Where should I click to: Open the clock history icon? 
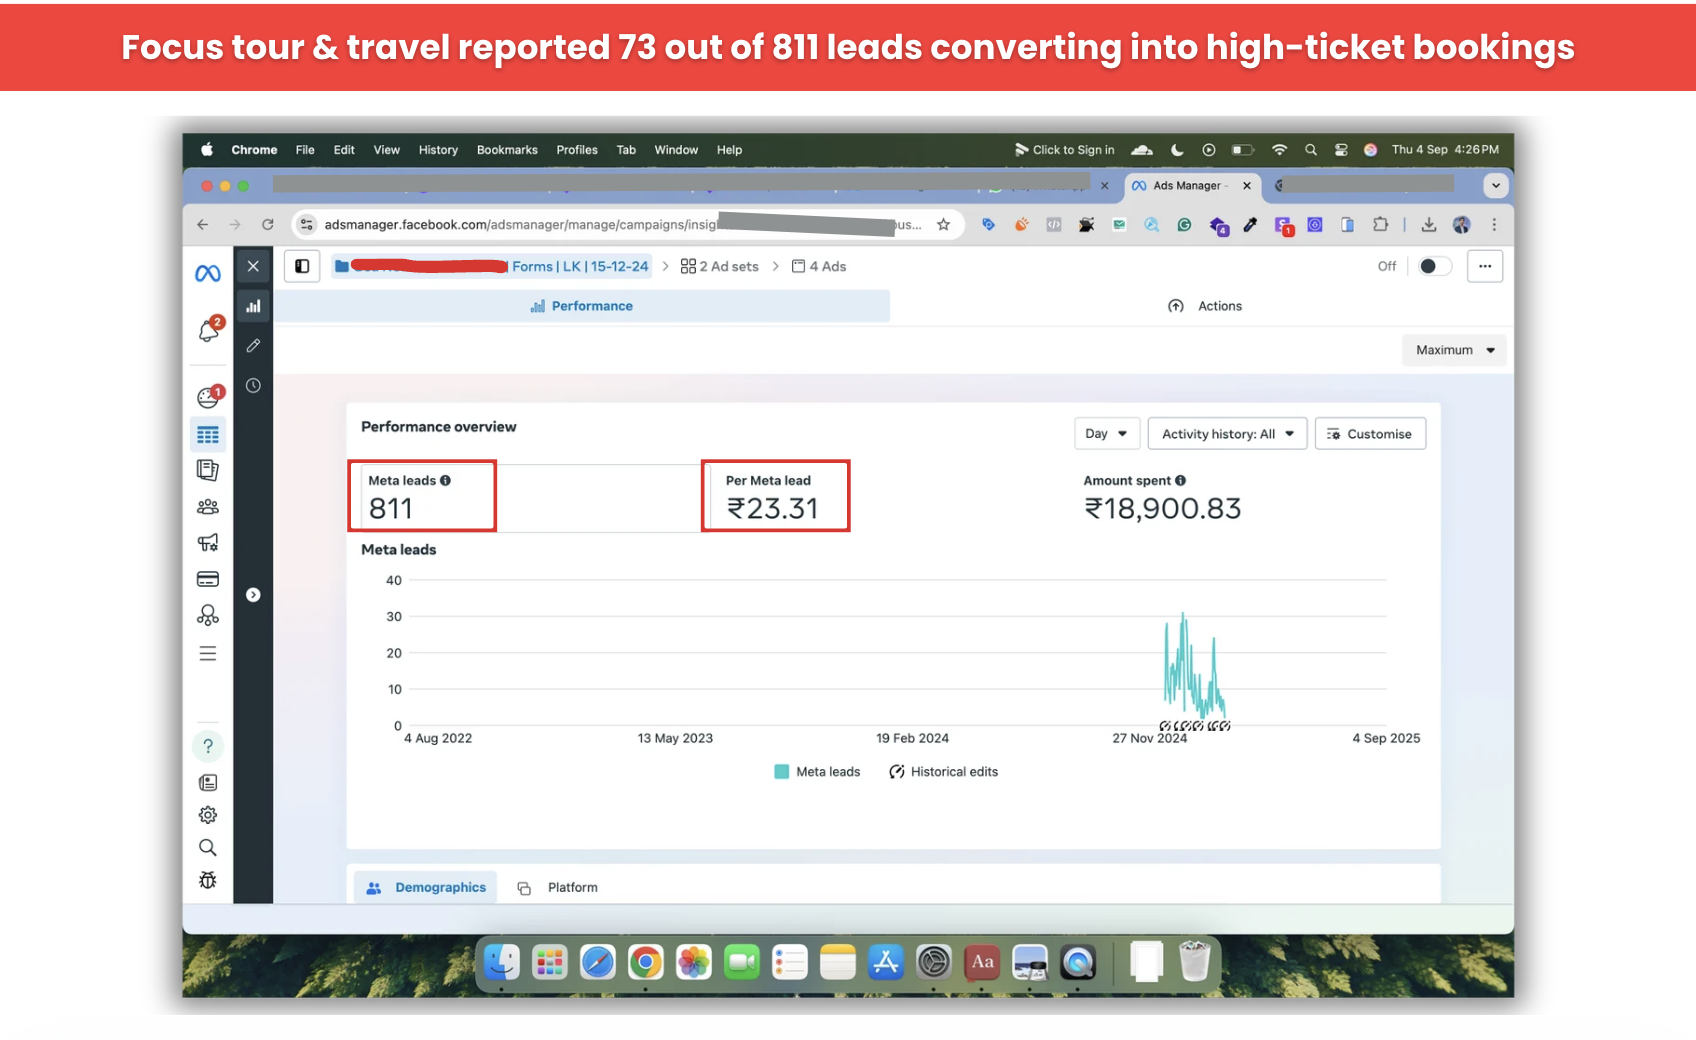click(253, 385)
